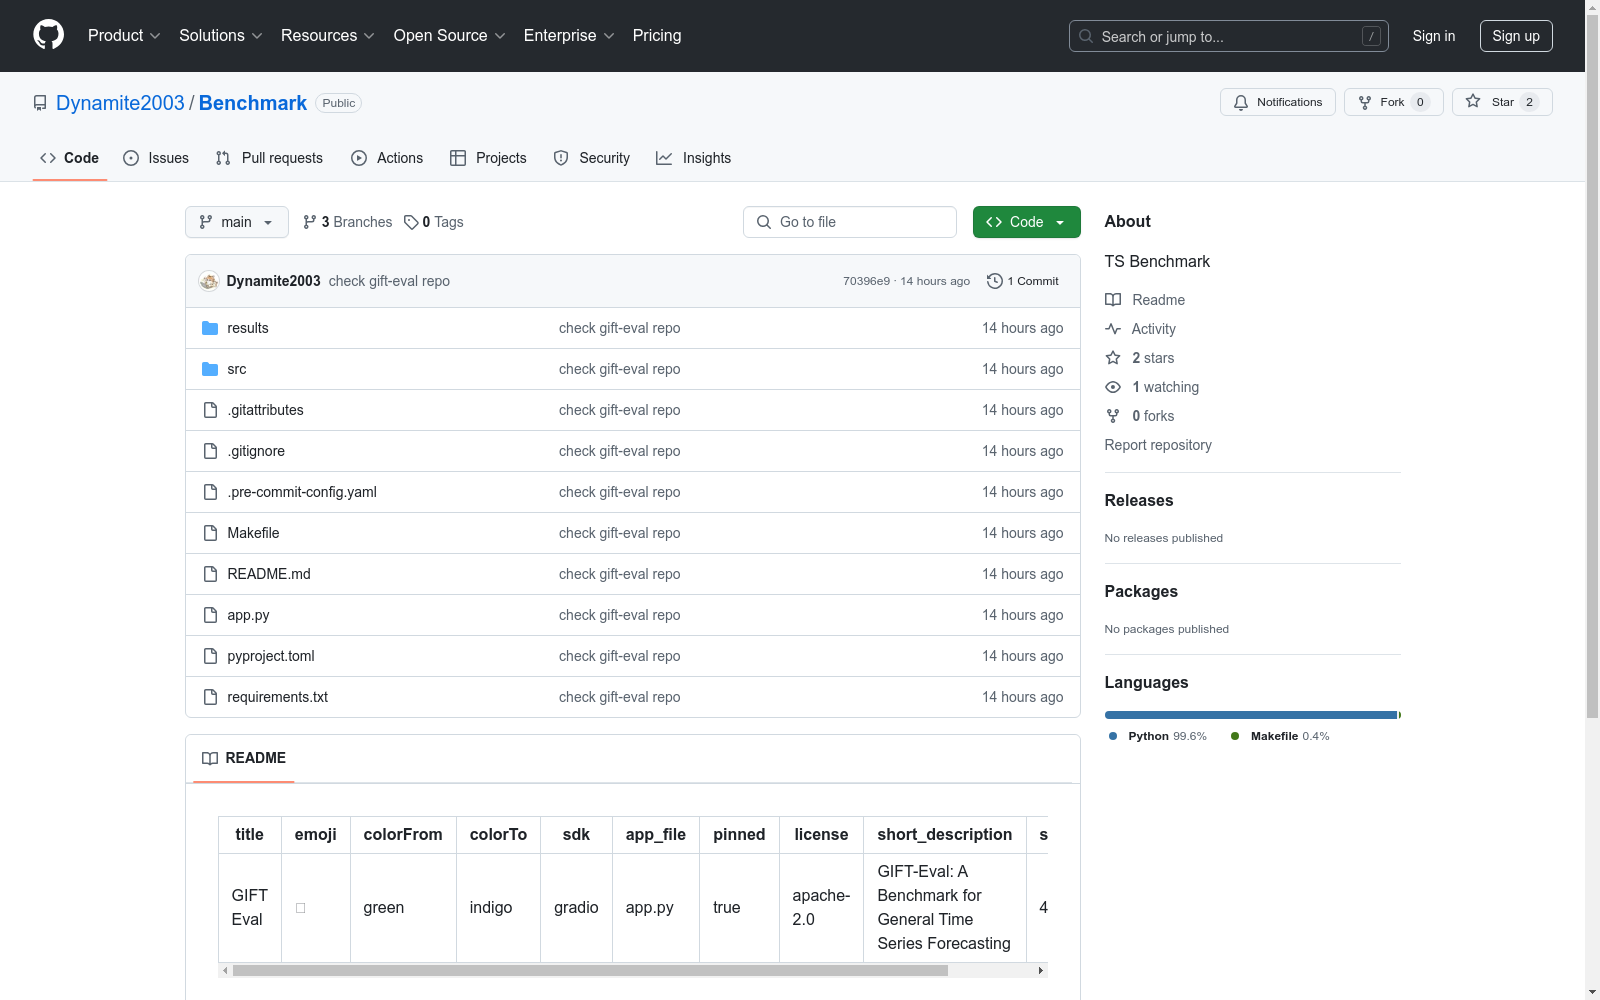Click the README table horizontal scrollbar
Screen dimensions: 1600x1000
coord(590,970)
